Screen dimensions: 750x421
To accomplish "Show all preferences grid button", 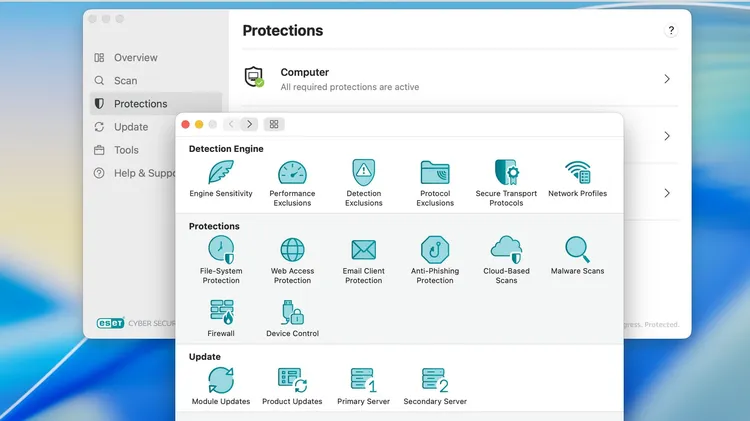I will pos(274,124).
